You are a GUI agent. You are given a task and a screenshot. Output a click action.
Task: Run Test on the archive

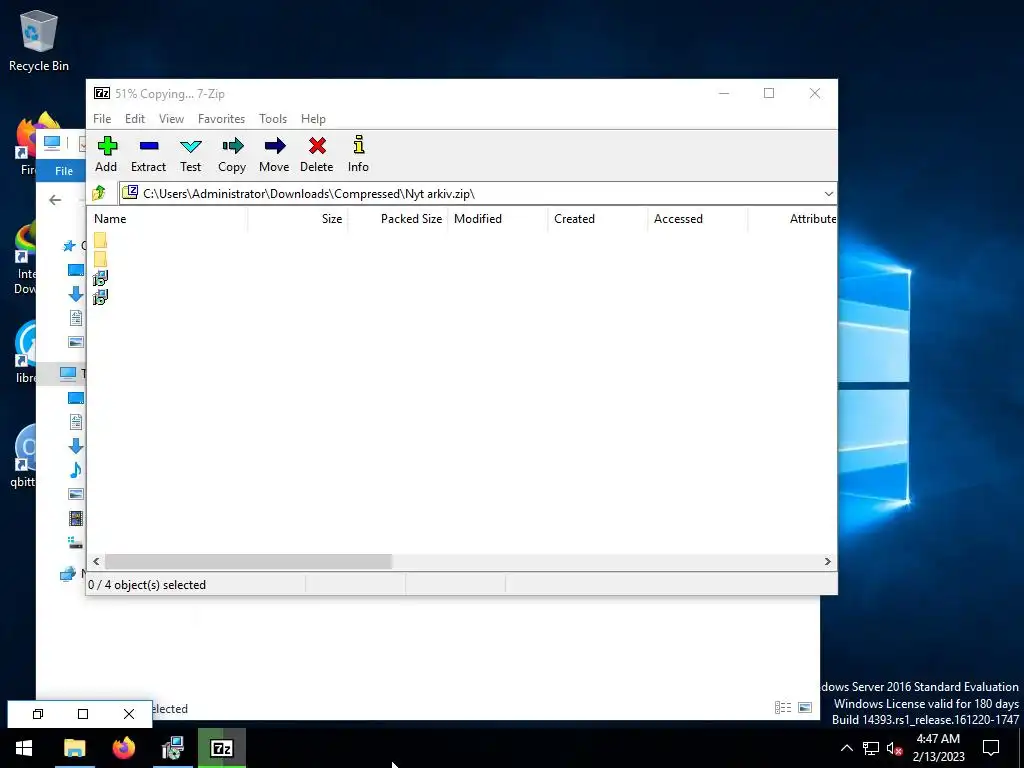(x=190, y=154)
